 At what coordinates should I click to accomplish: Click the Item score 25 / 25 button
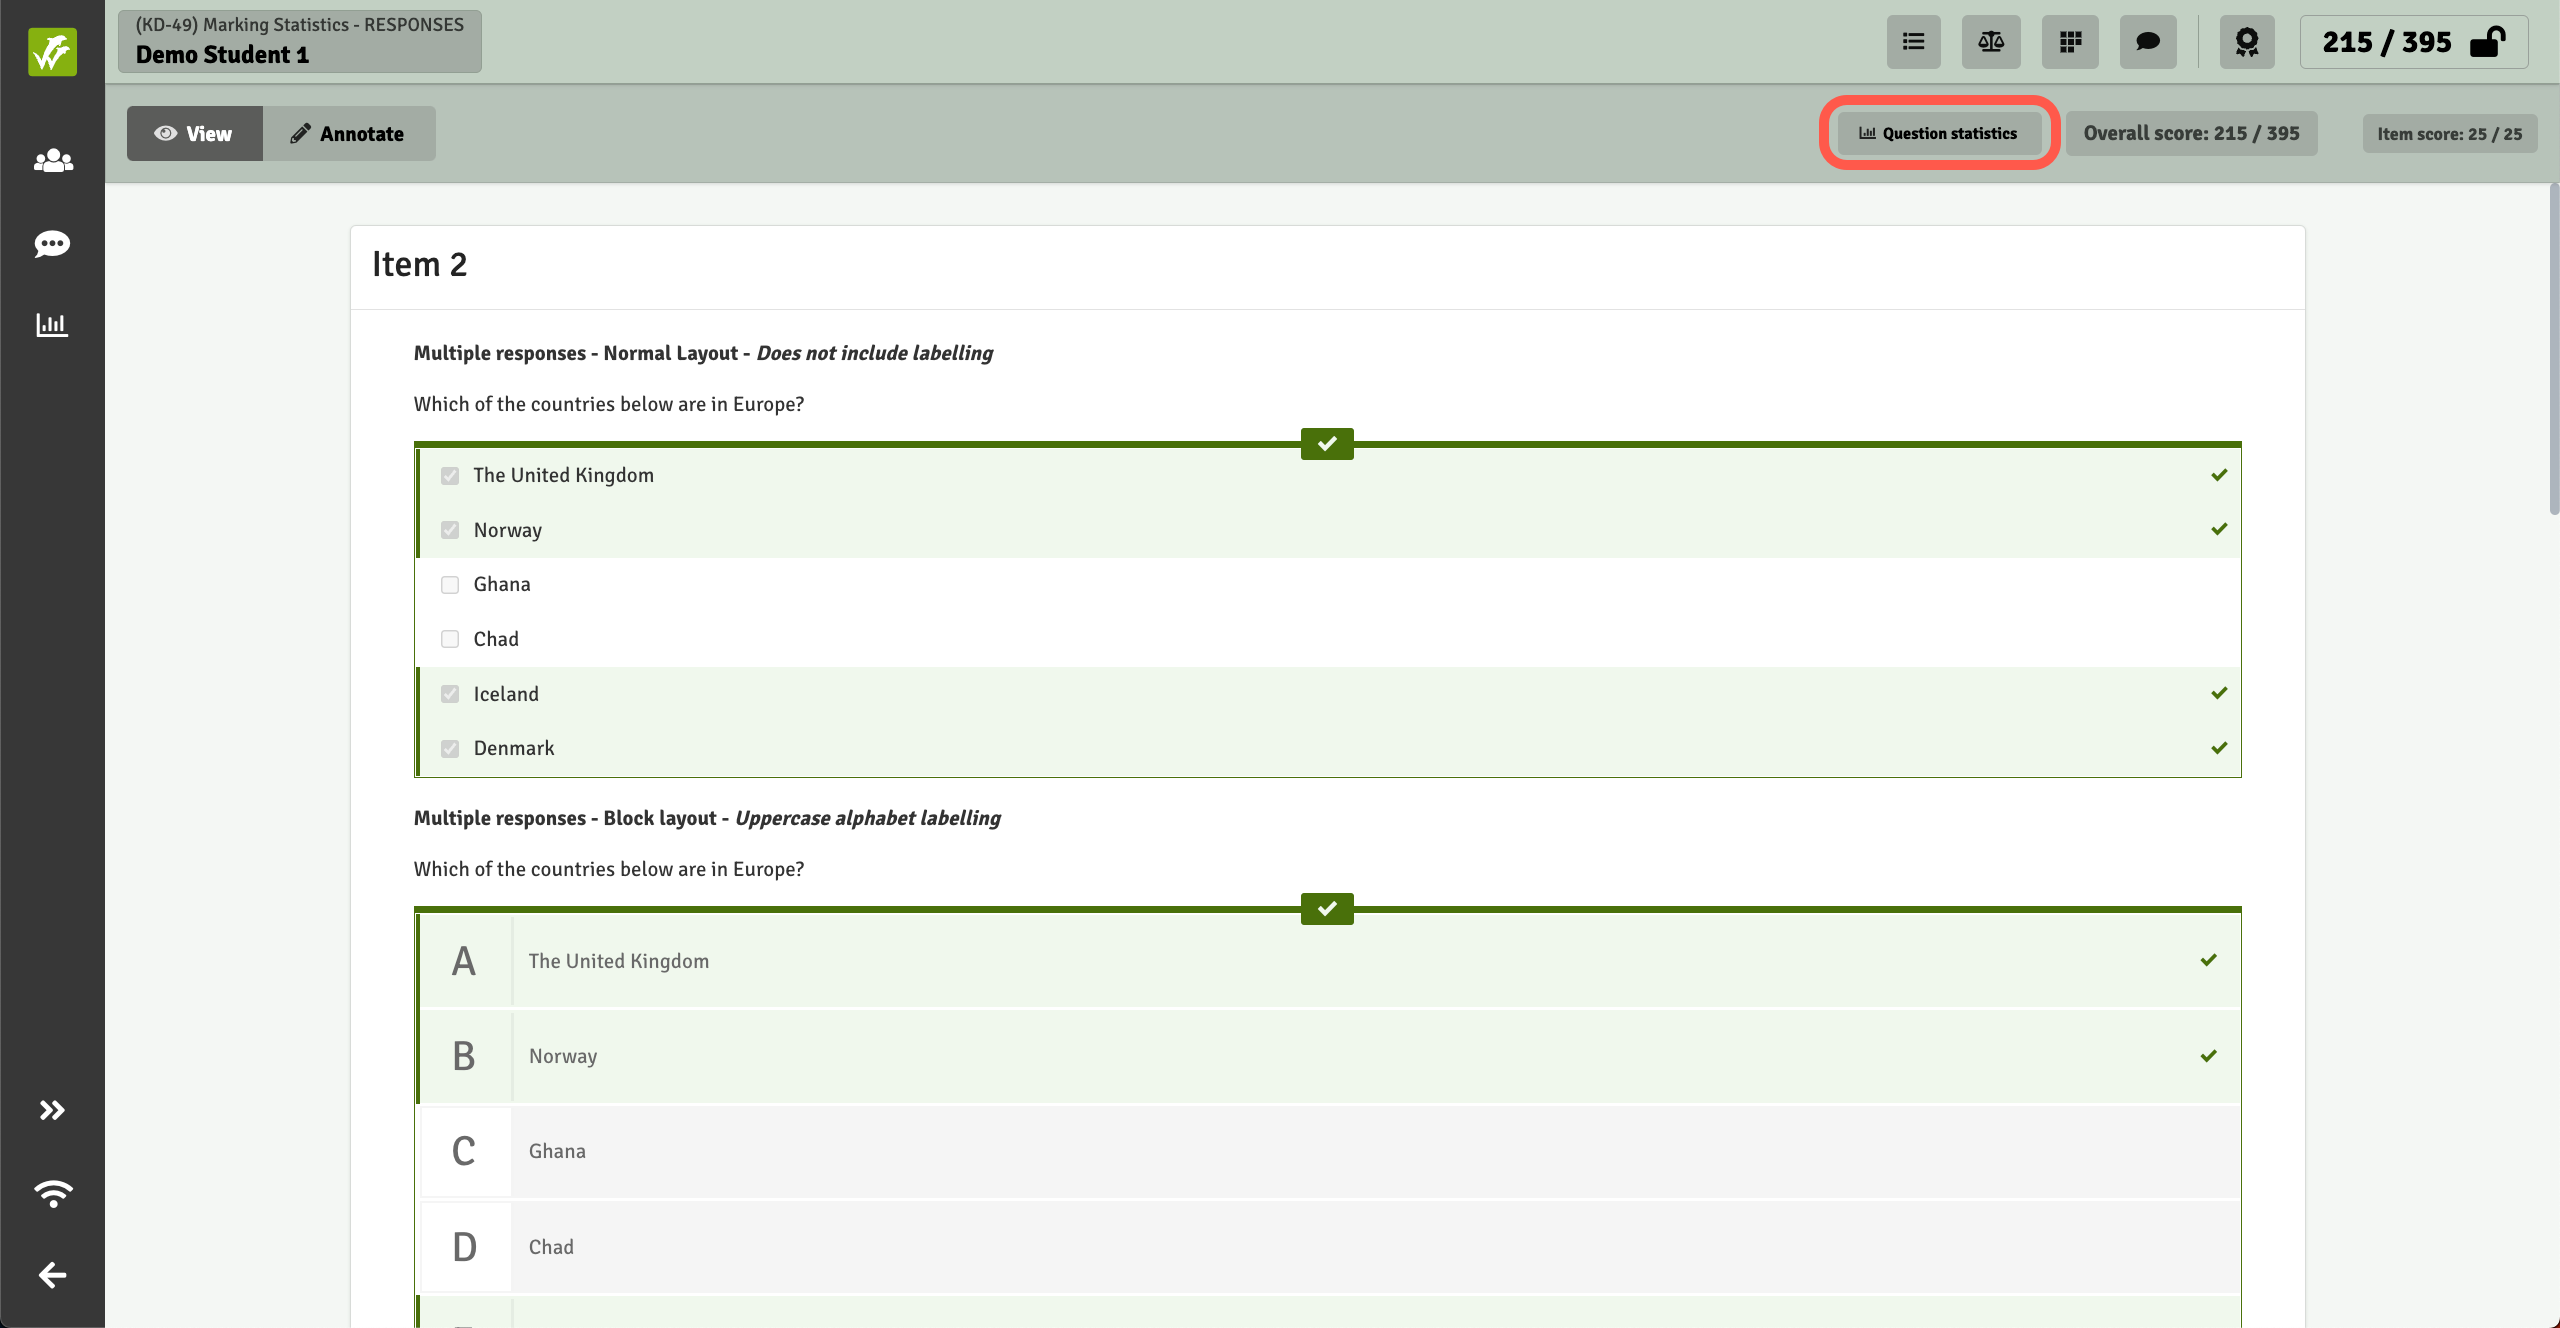[x=2449, y=134]
